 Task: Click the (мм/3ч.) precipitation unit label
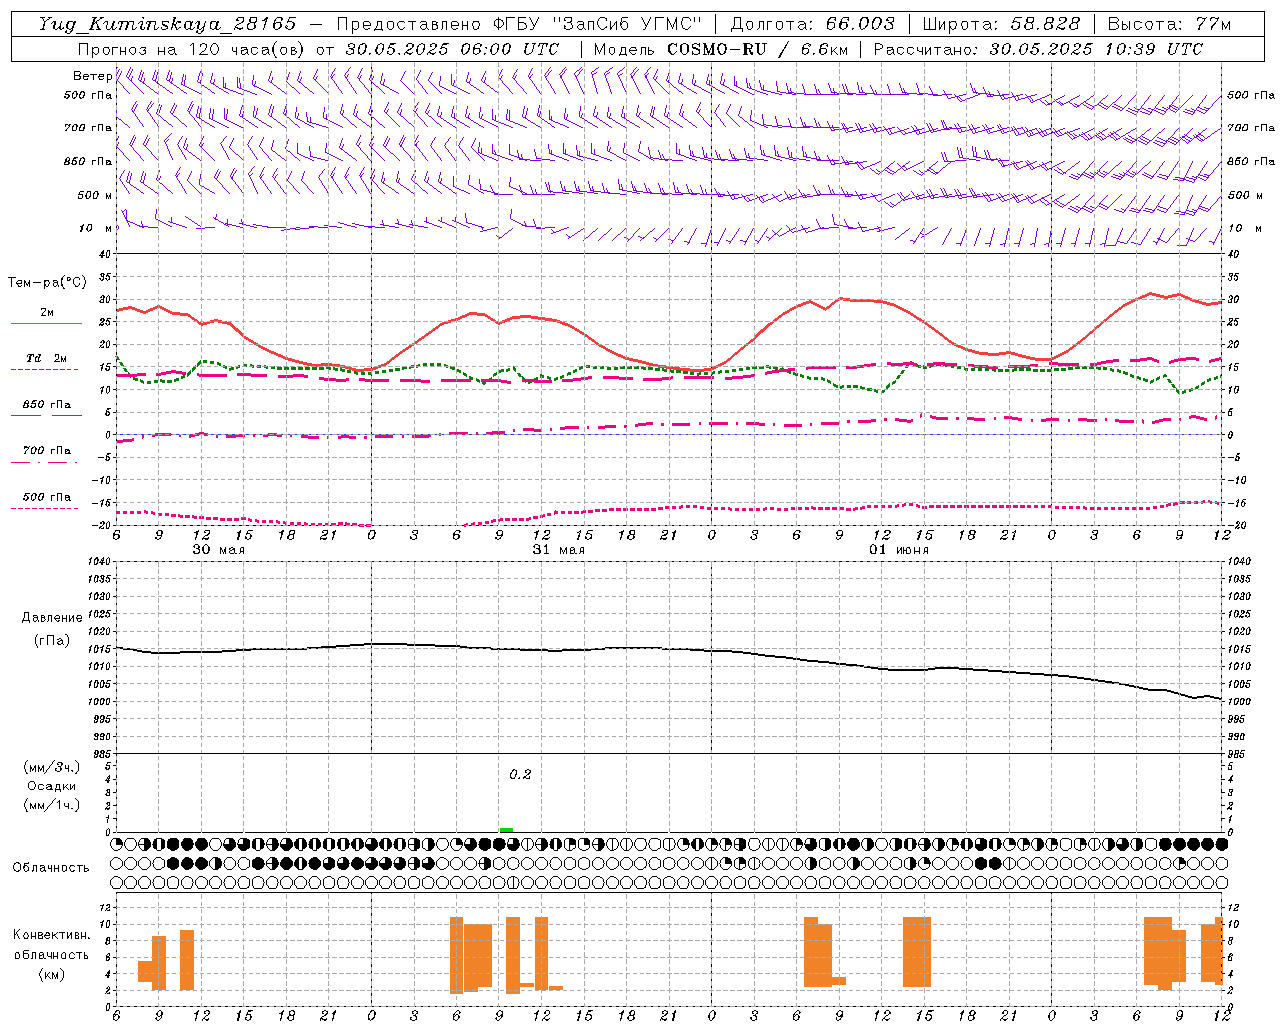click(52, 767)
